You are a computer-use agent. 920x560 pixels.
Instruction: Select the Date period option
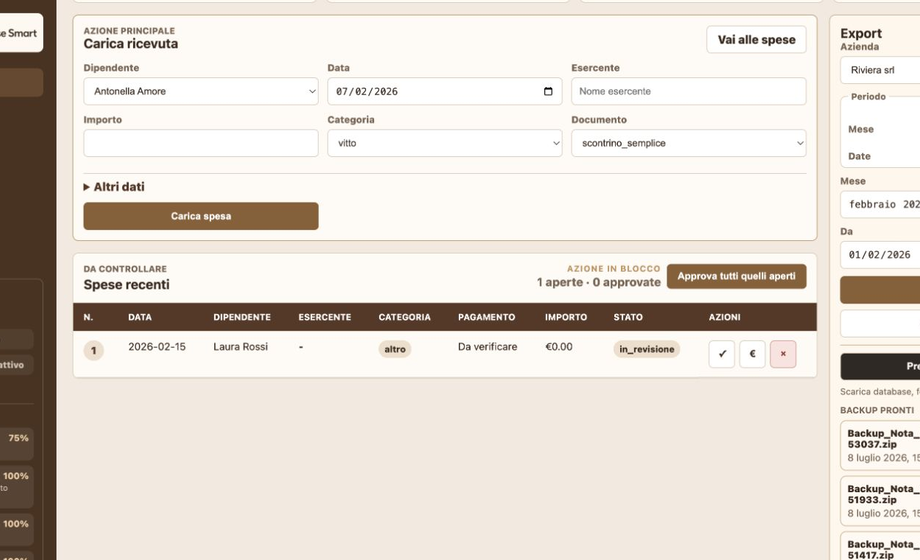(859, 156)
